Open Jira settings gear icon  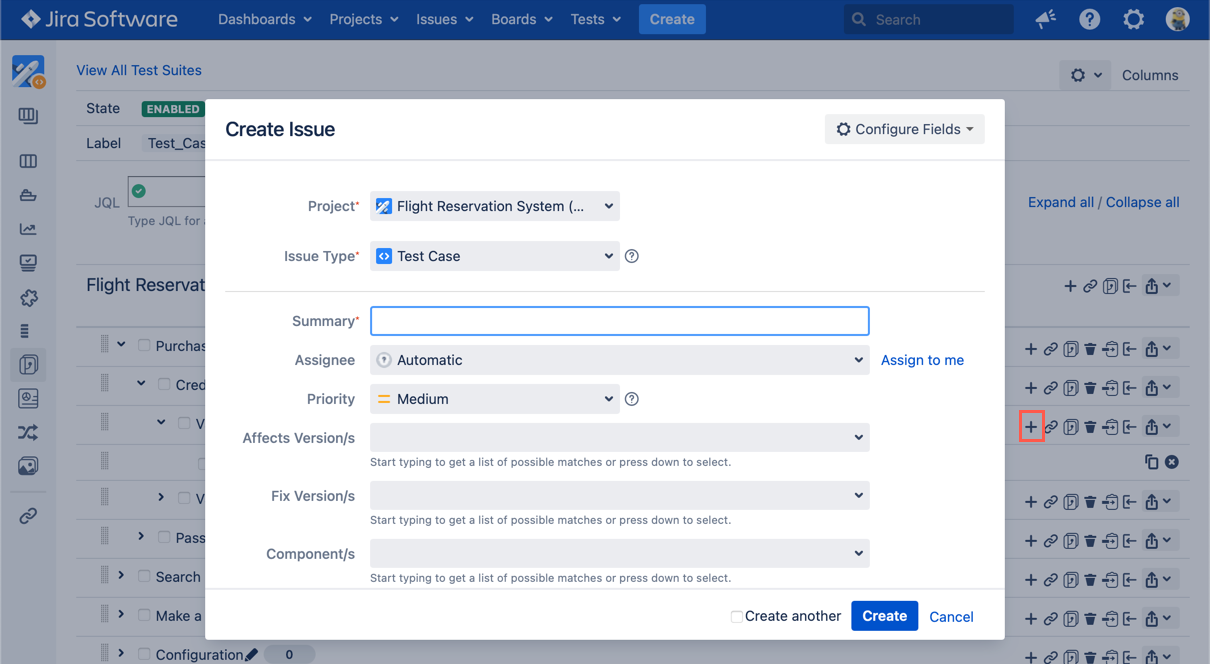[x=1133, y=19]
